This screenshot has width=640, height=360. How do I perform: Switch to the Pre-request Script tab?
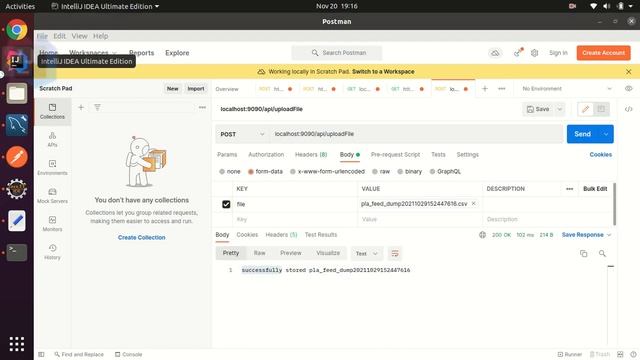(395, 154)
